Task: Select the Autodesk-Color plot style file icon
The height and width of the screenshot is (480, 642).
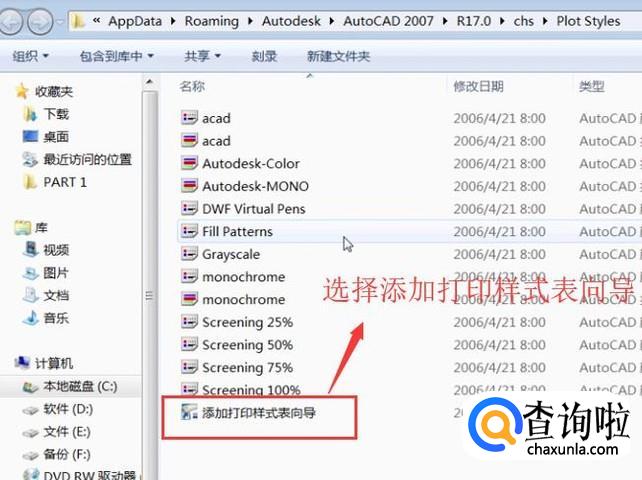Action: point(190,163)
